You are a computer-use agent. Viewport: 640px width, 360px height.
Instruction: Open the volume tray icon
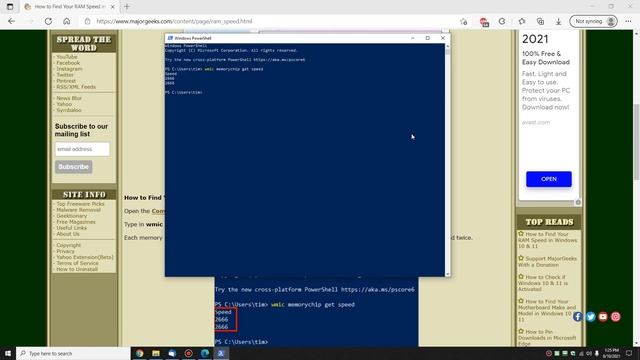[589, 353]
